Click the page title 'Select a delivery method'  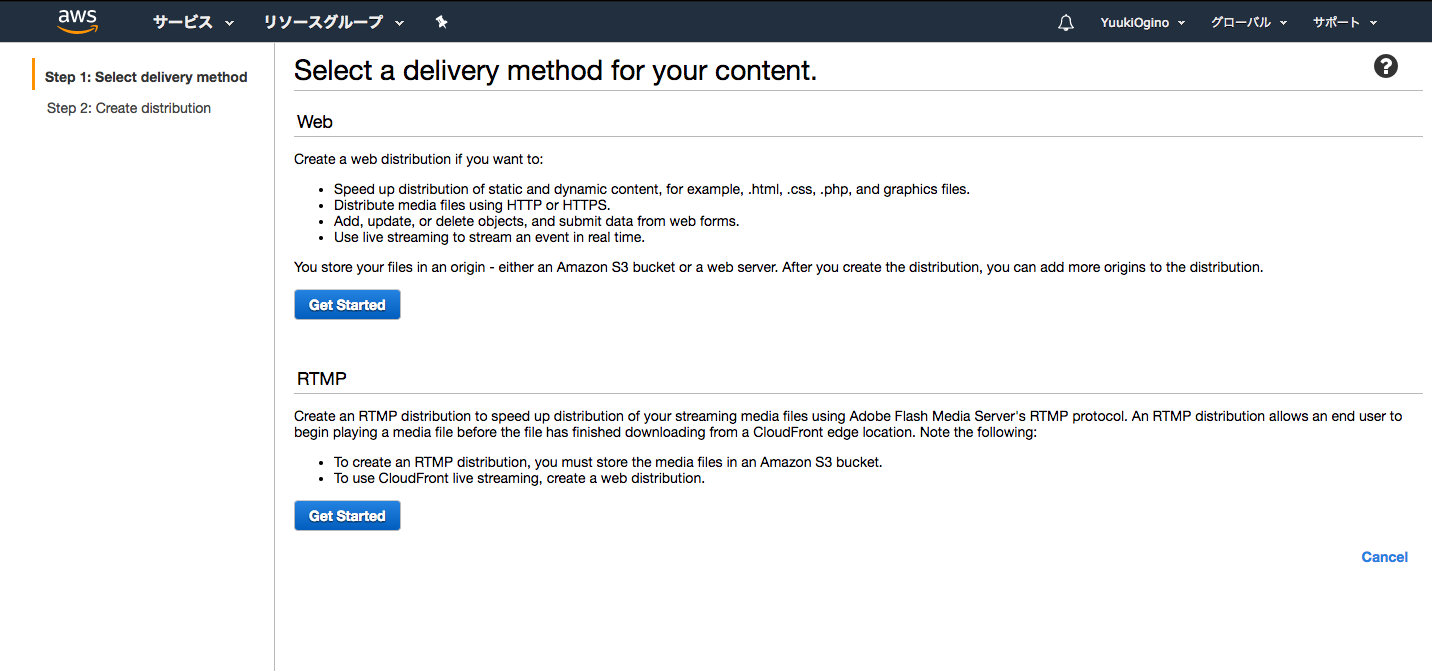coord(555,71)
